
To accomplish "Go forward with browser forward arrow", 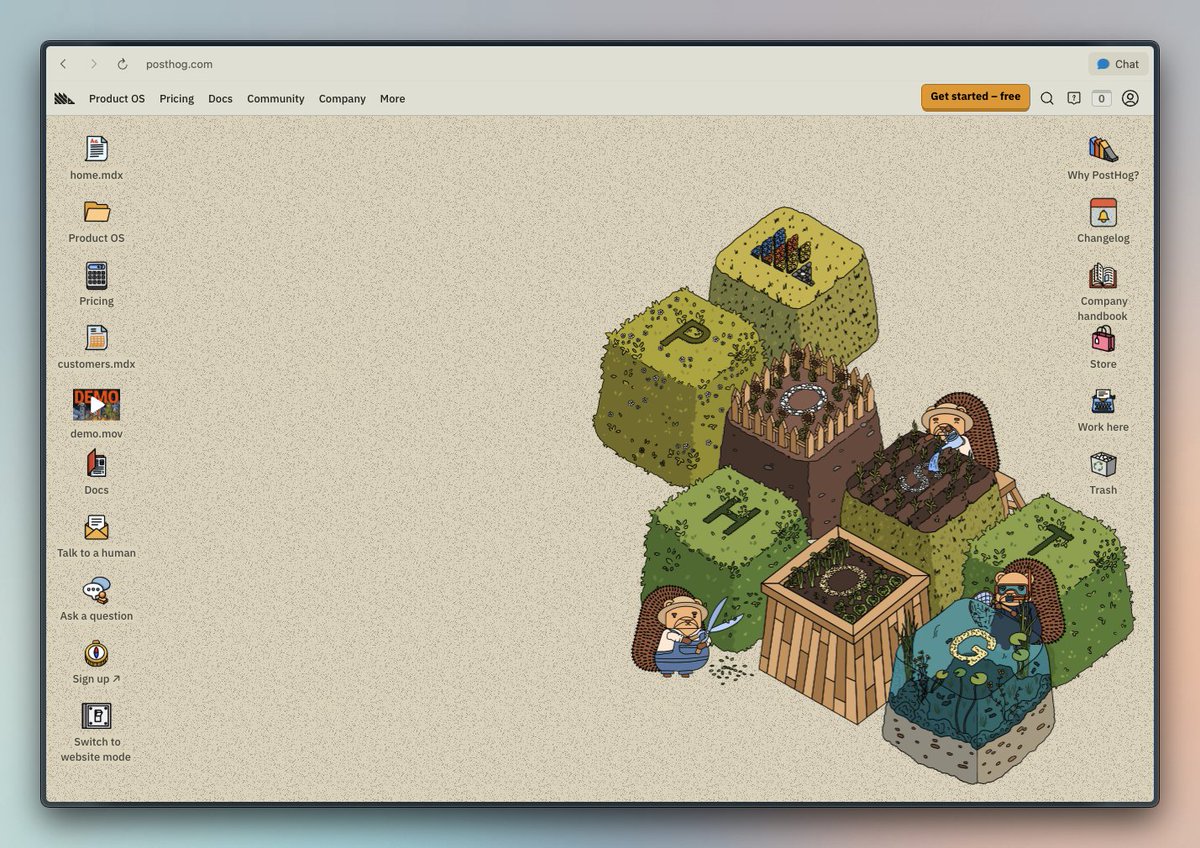I will 93,64.
